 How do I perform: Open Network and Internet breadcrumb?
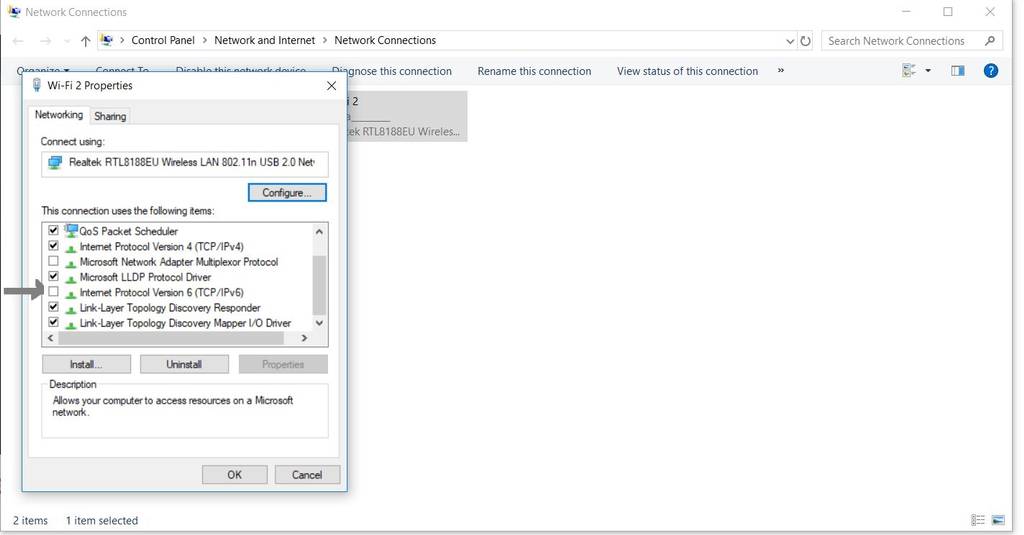click(264, 40)
